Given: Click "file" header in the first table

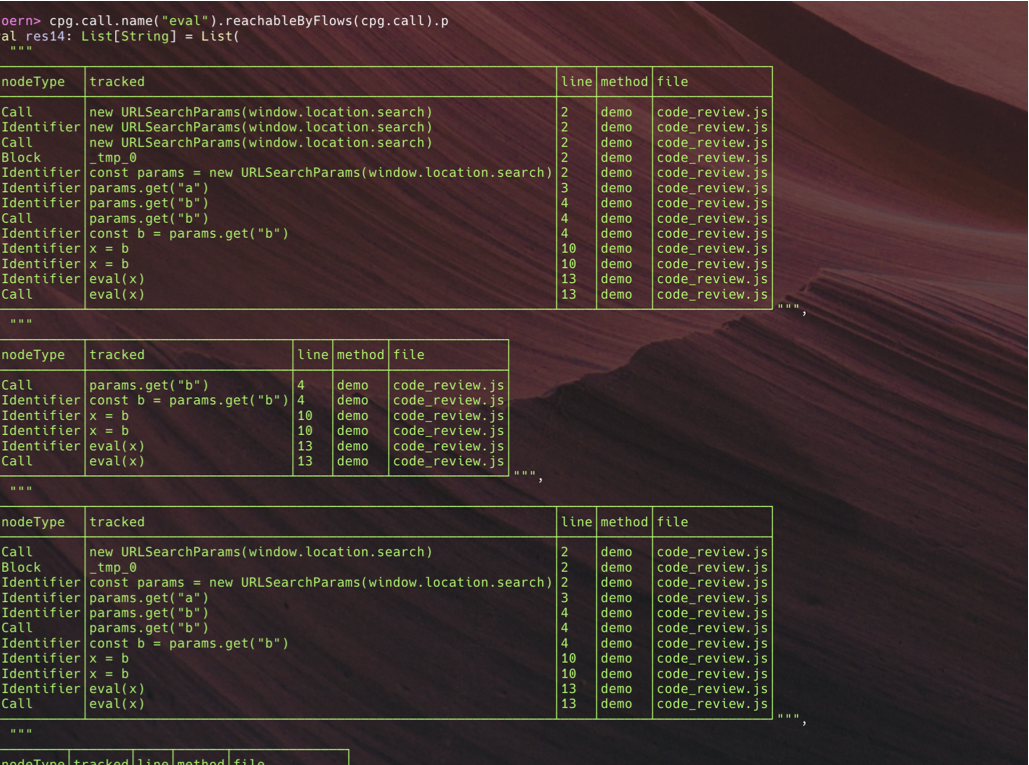Looking at the screenshot, I should pyautogui.click(x=672, y=82).
